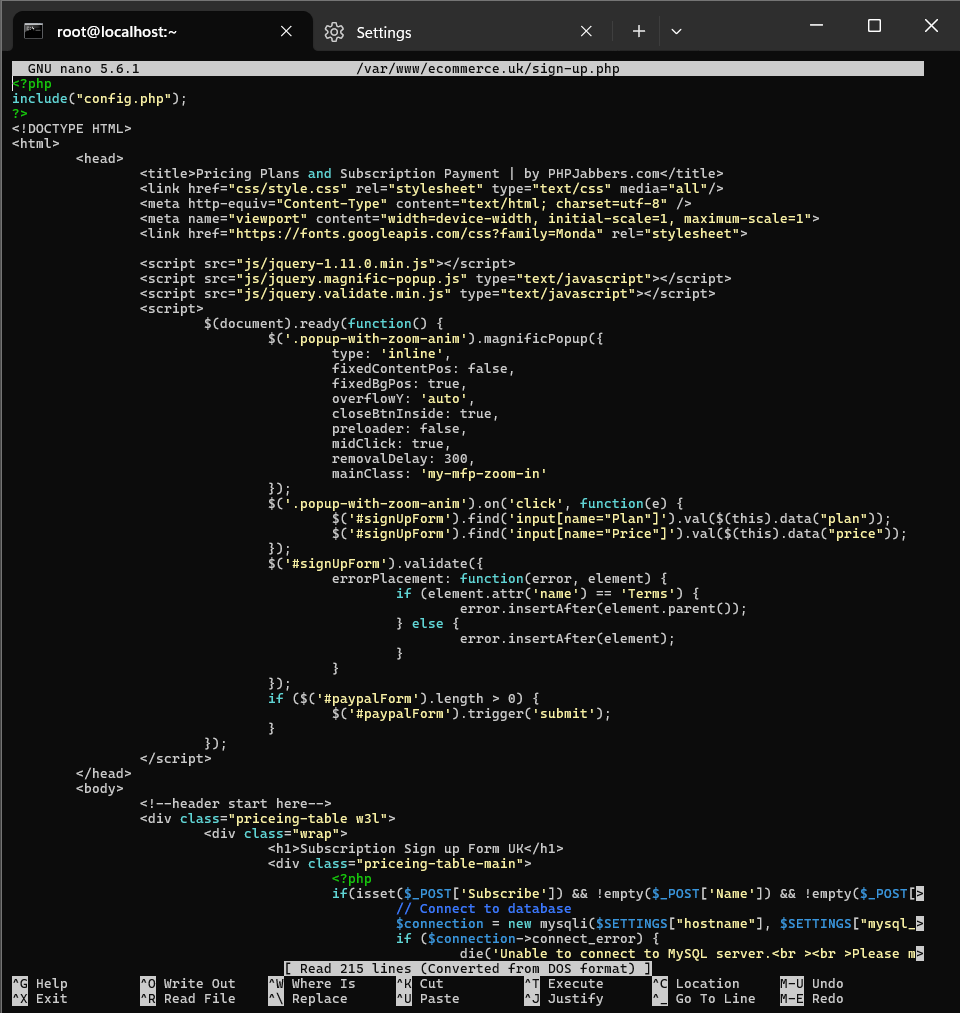Click the trigger('submit') line
This screenshot has width=960, height=1013.
coord(472,713)
